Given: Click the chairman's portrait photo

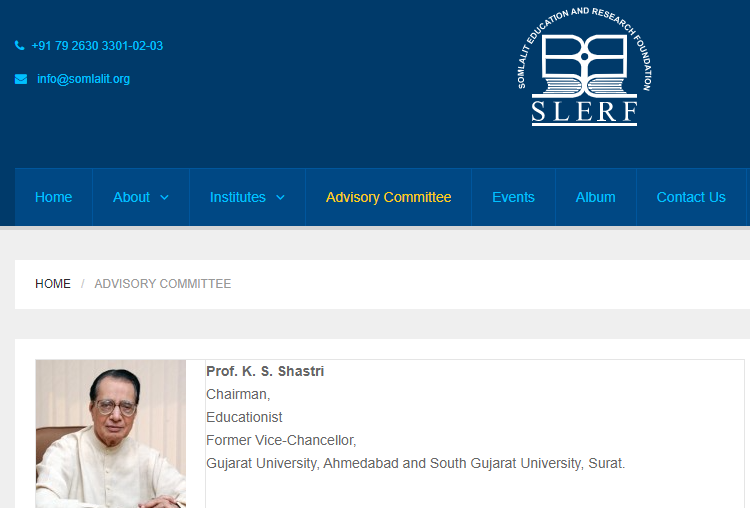Looking at the screenshot, I should 111,434.
